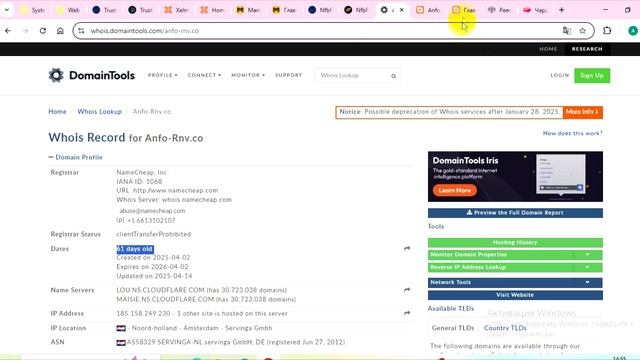
Task: Open the SUPPORT menu item
Action: [289, 75]
